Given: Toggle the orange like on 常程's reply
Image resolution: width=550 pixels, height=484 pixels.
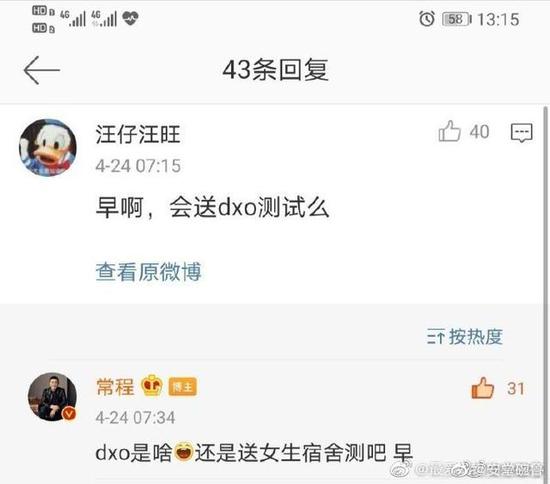Looking at the screenshot, I should (x=483, y=388).
